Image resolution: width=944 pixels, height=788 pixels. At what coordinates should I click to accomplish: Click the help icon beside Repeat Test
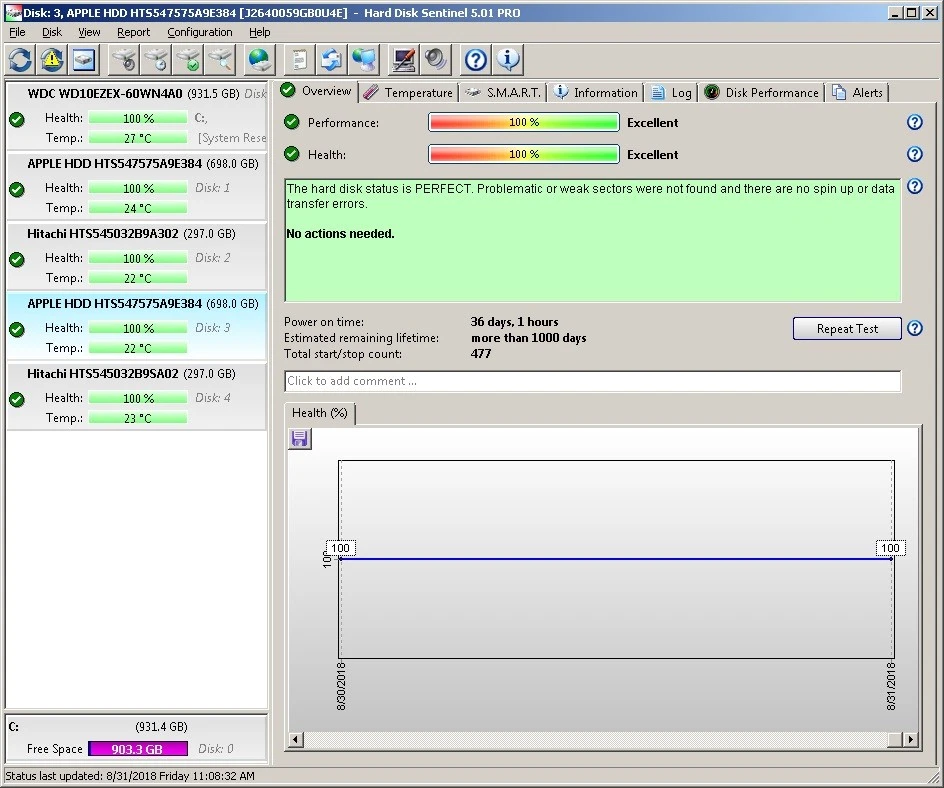tap(914, 329)
